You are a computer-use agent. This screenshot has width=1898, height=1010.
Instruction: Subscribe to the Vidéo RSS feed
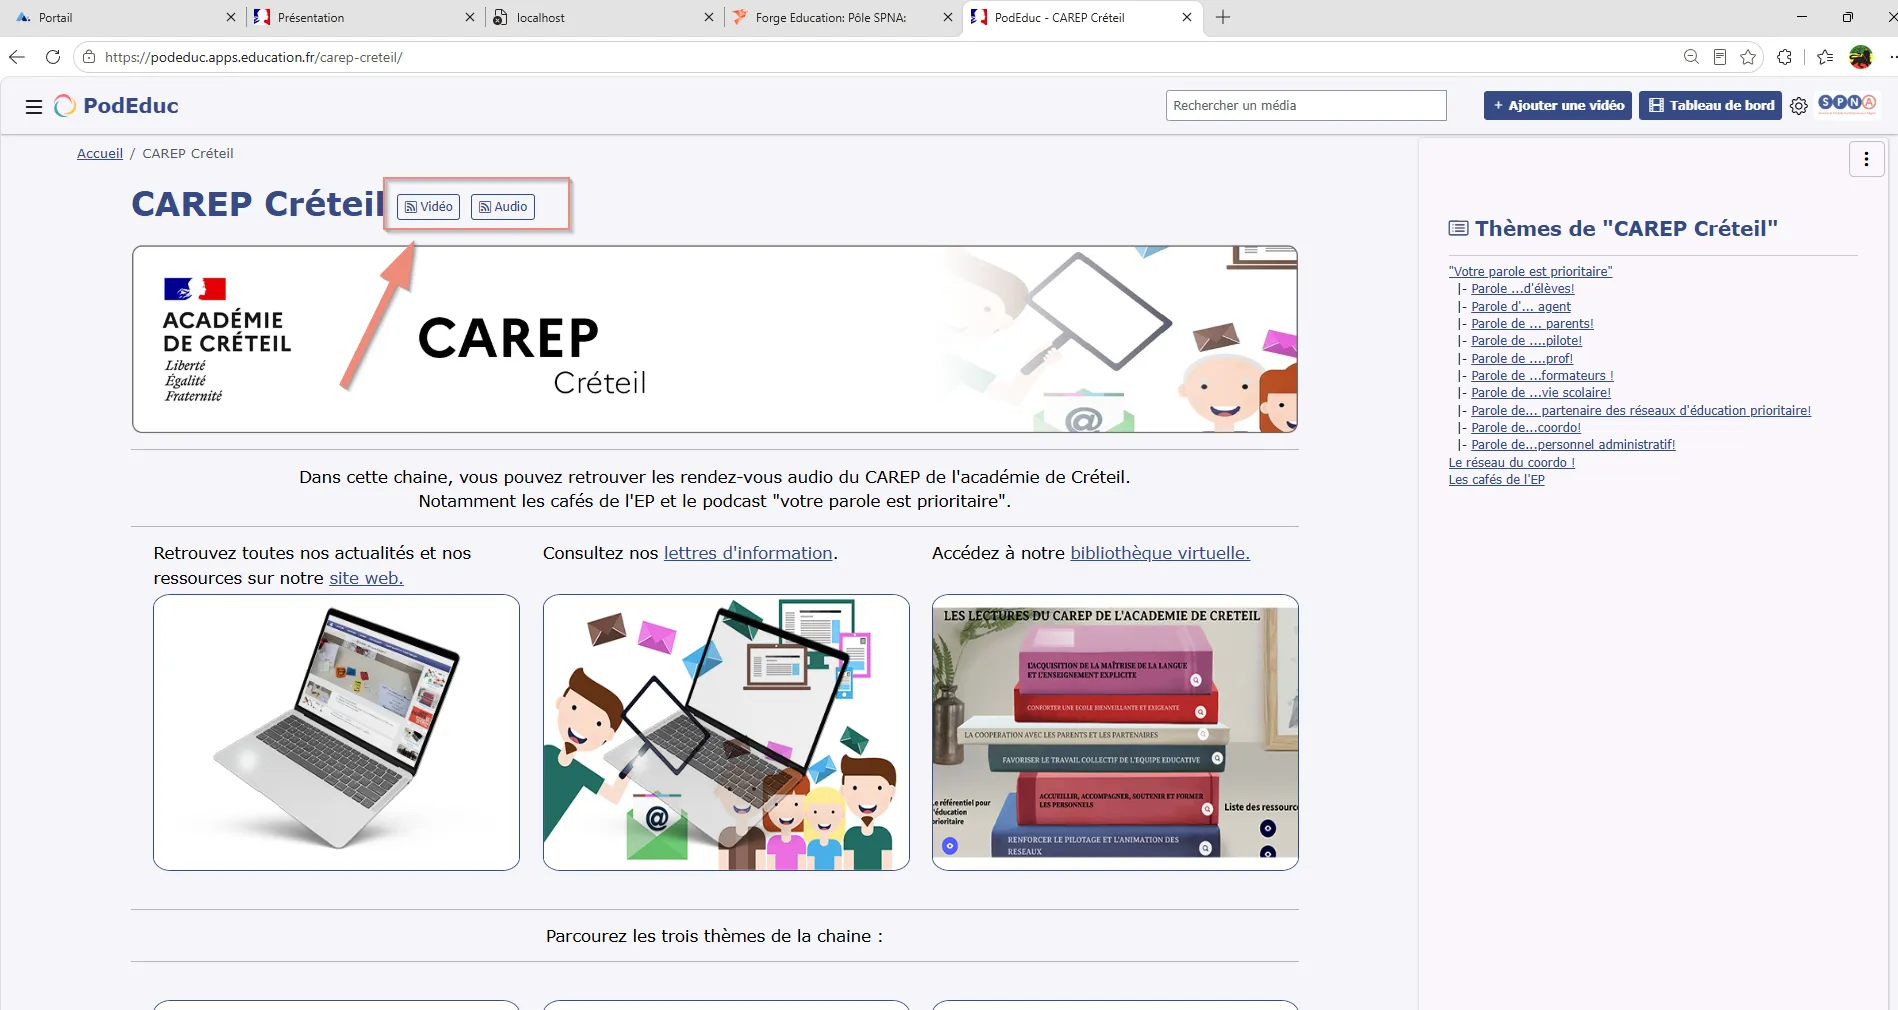click(x=428, y=207)
